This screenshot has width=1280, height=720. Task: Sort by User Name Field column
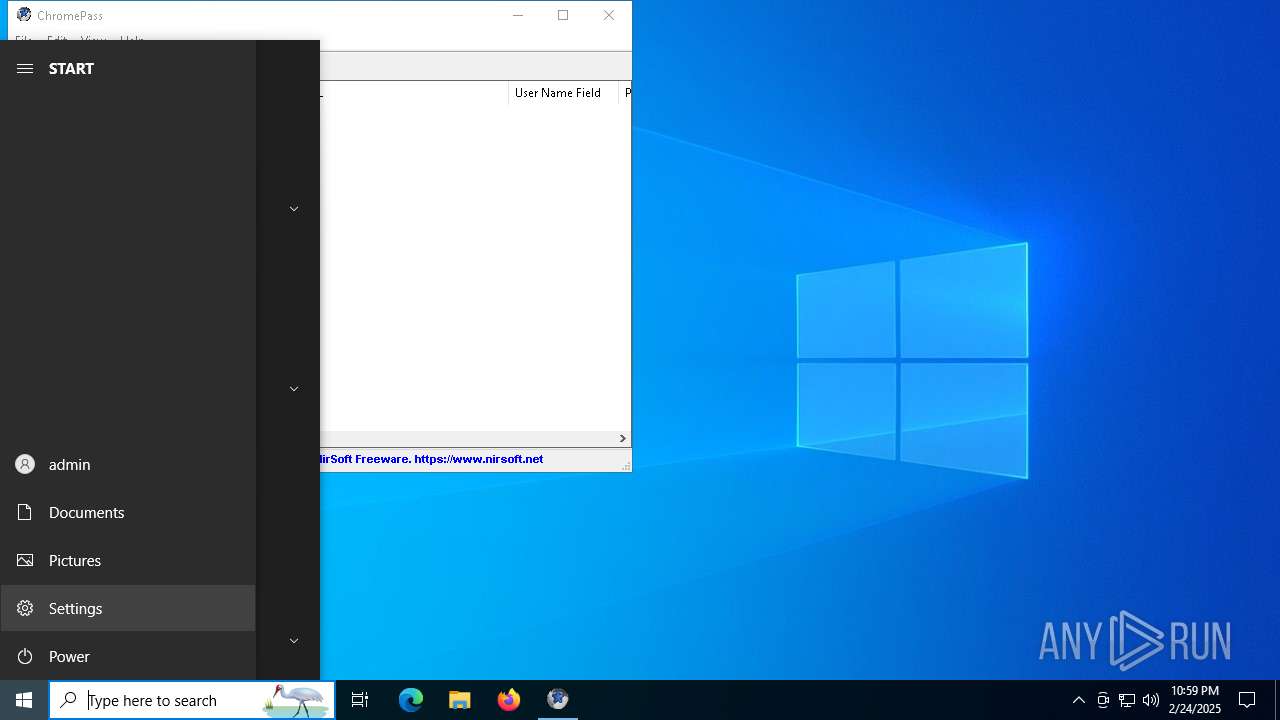pyautogui.click(x=563, y=93)
